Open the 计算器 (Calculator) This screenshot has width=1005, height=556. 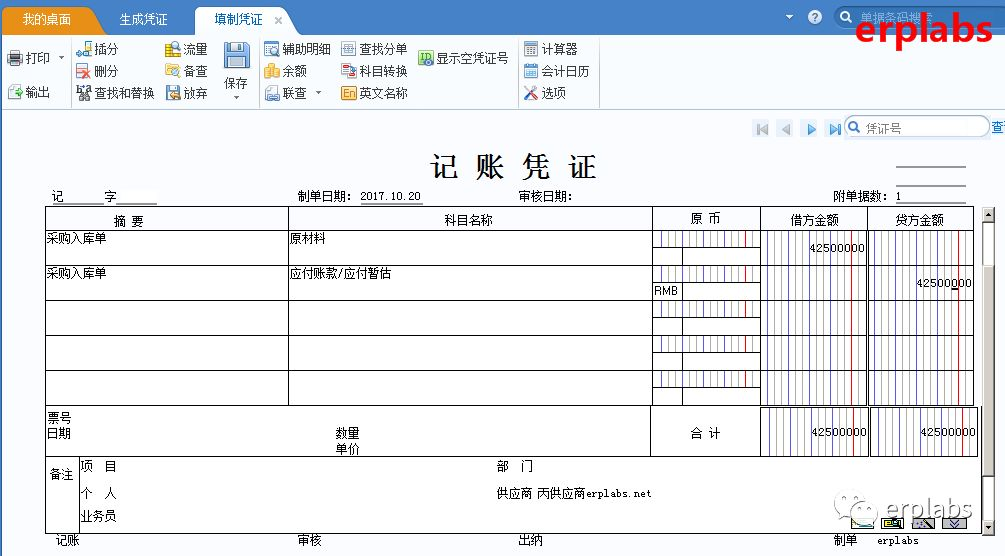pyautogui.click(x=551, y=49)
